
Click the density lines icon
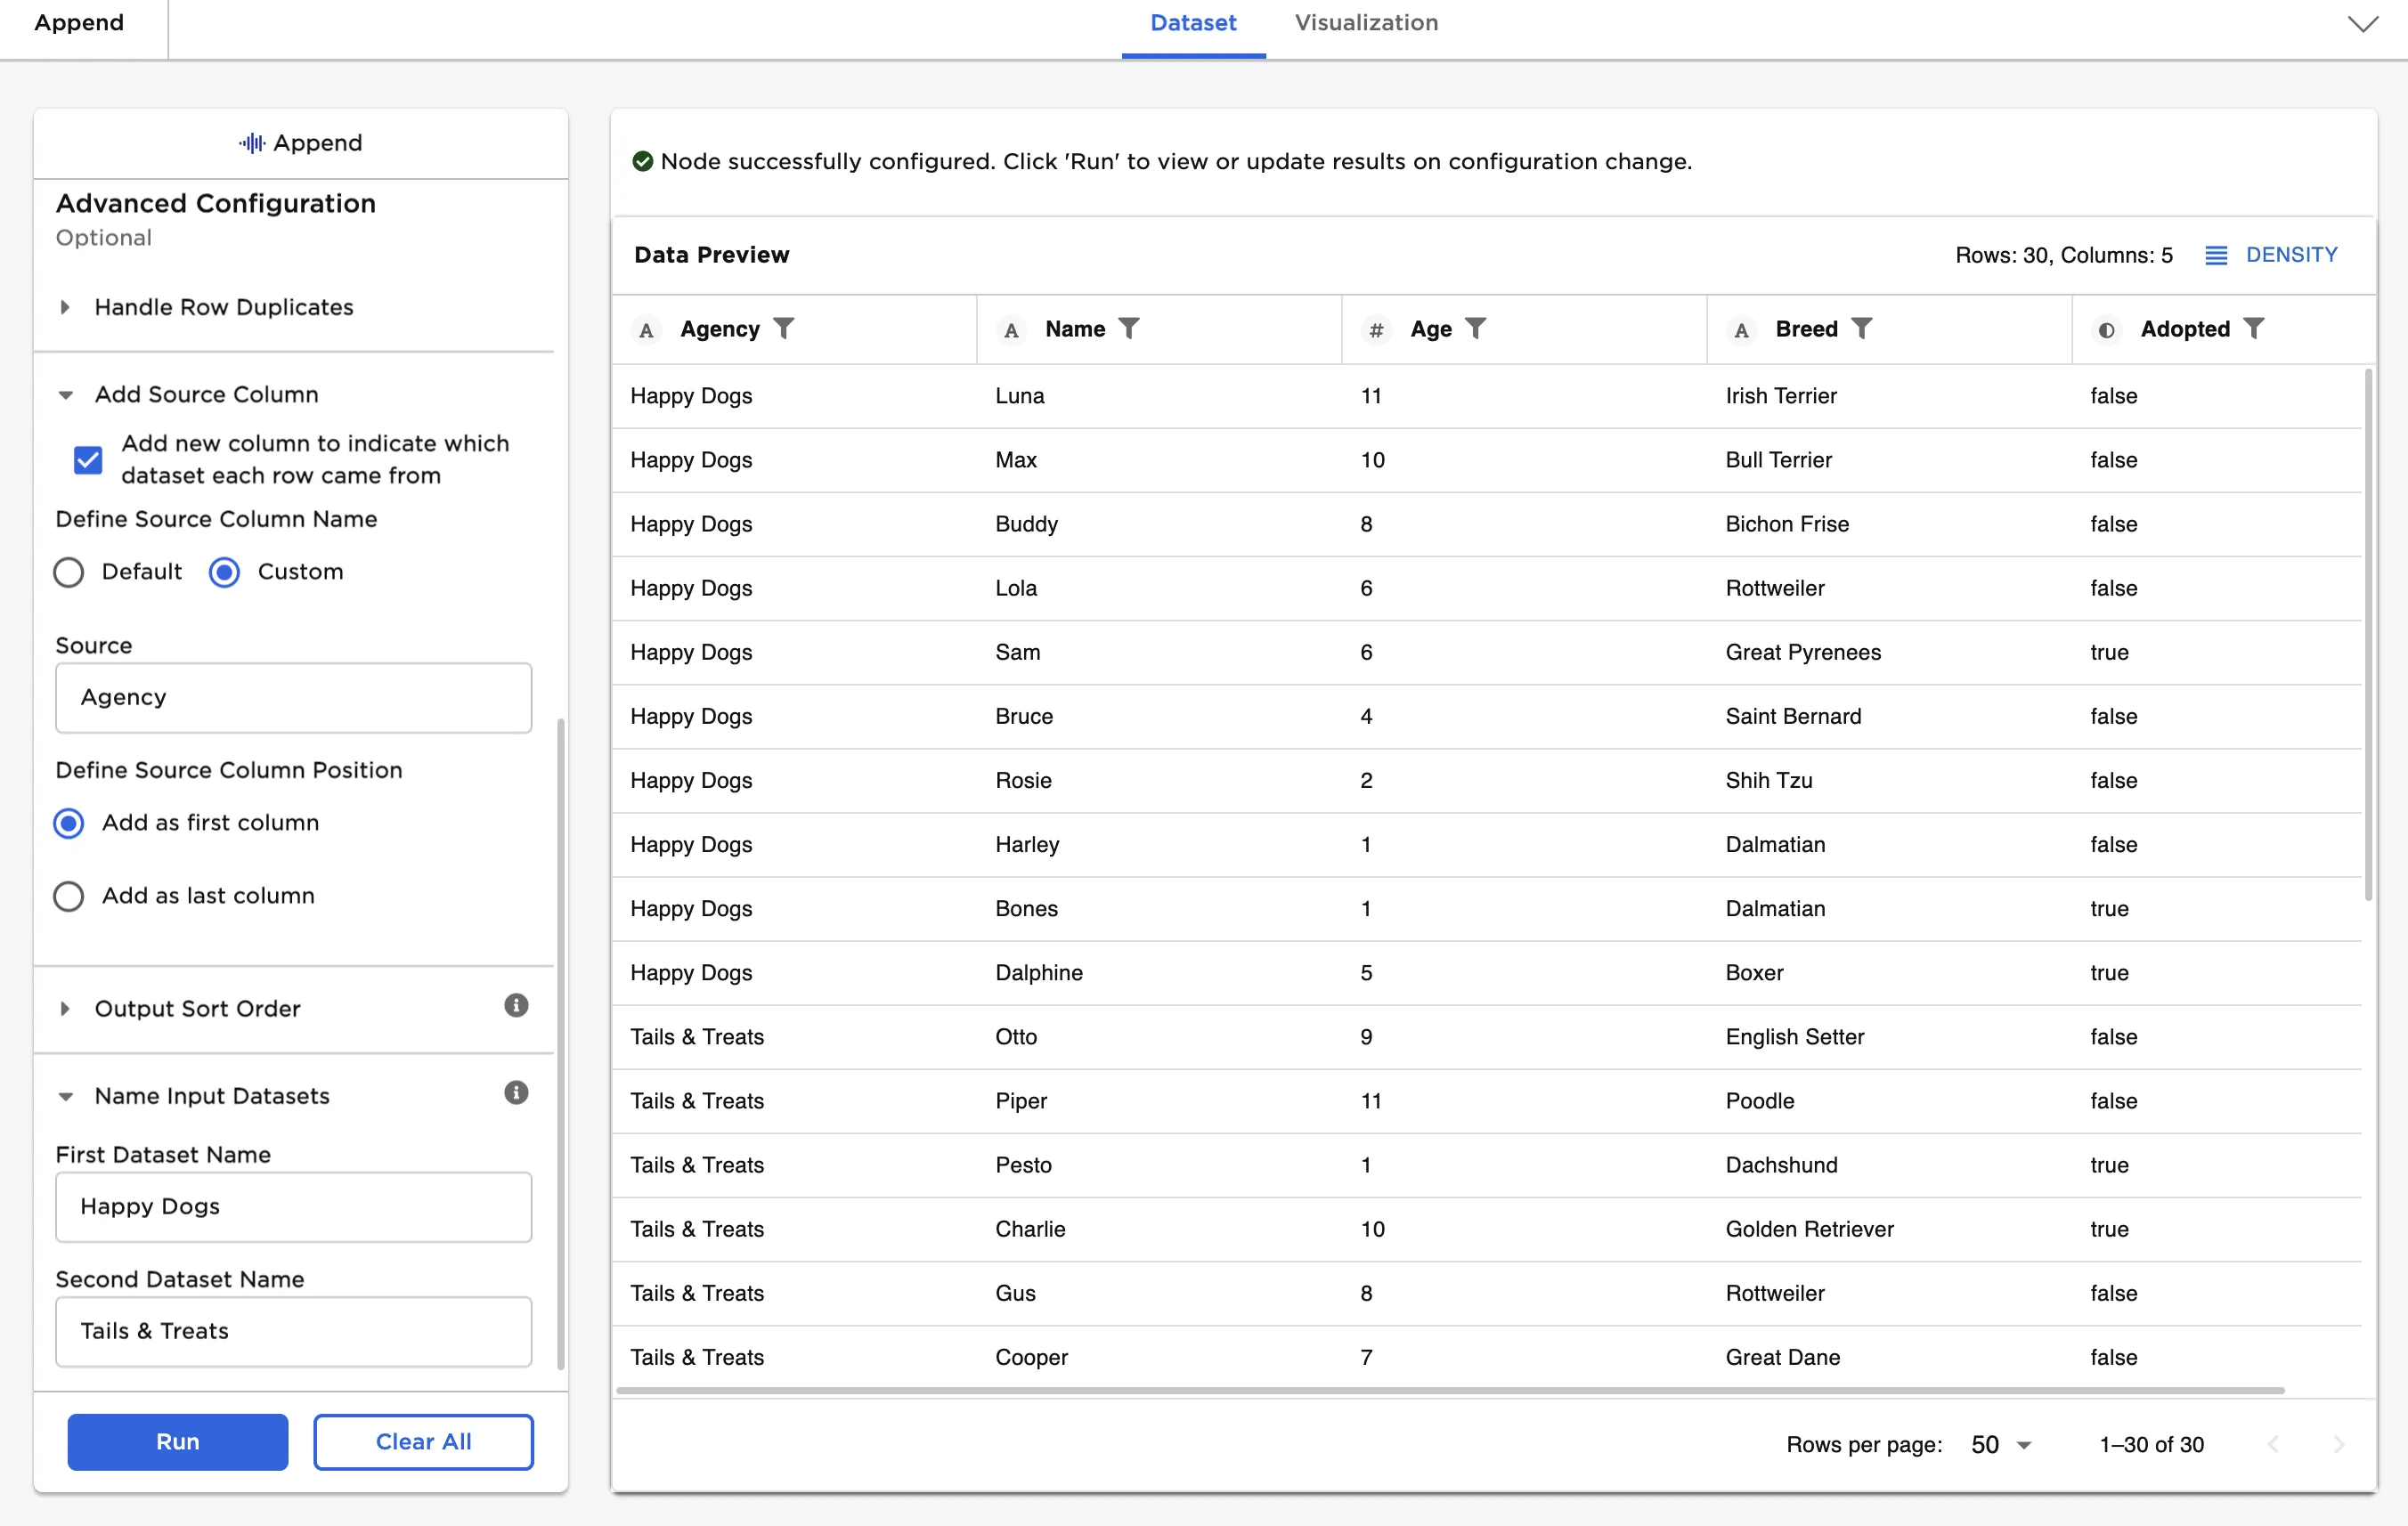click(2216, 255)
